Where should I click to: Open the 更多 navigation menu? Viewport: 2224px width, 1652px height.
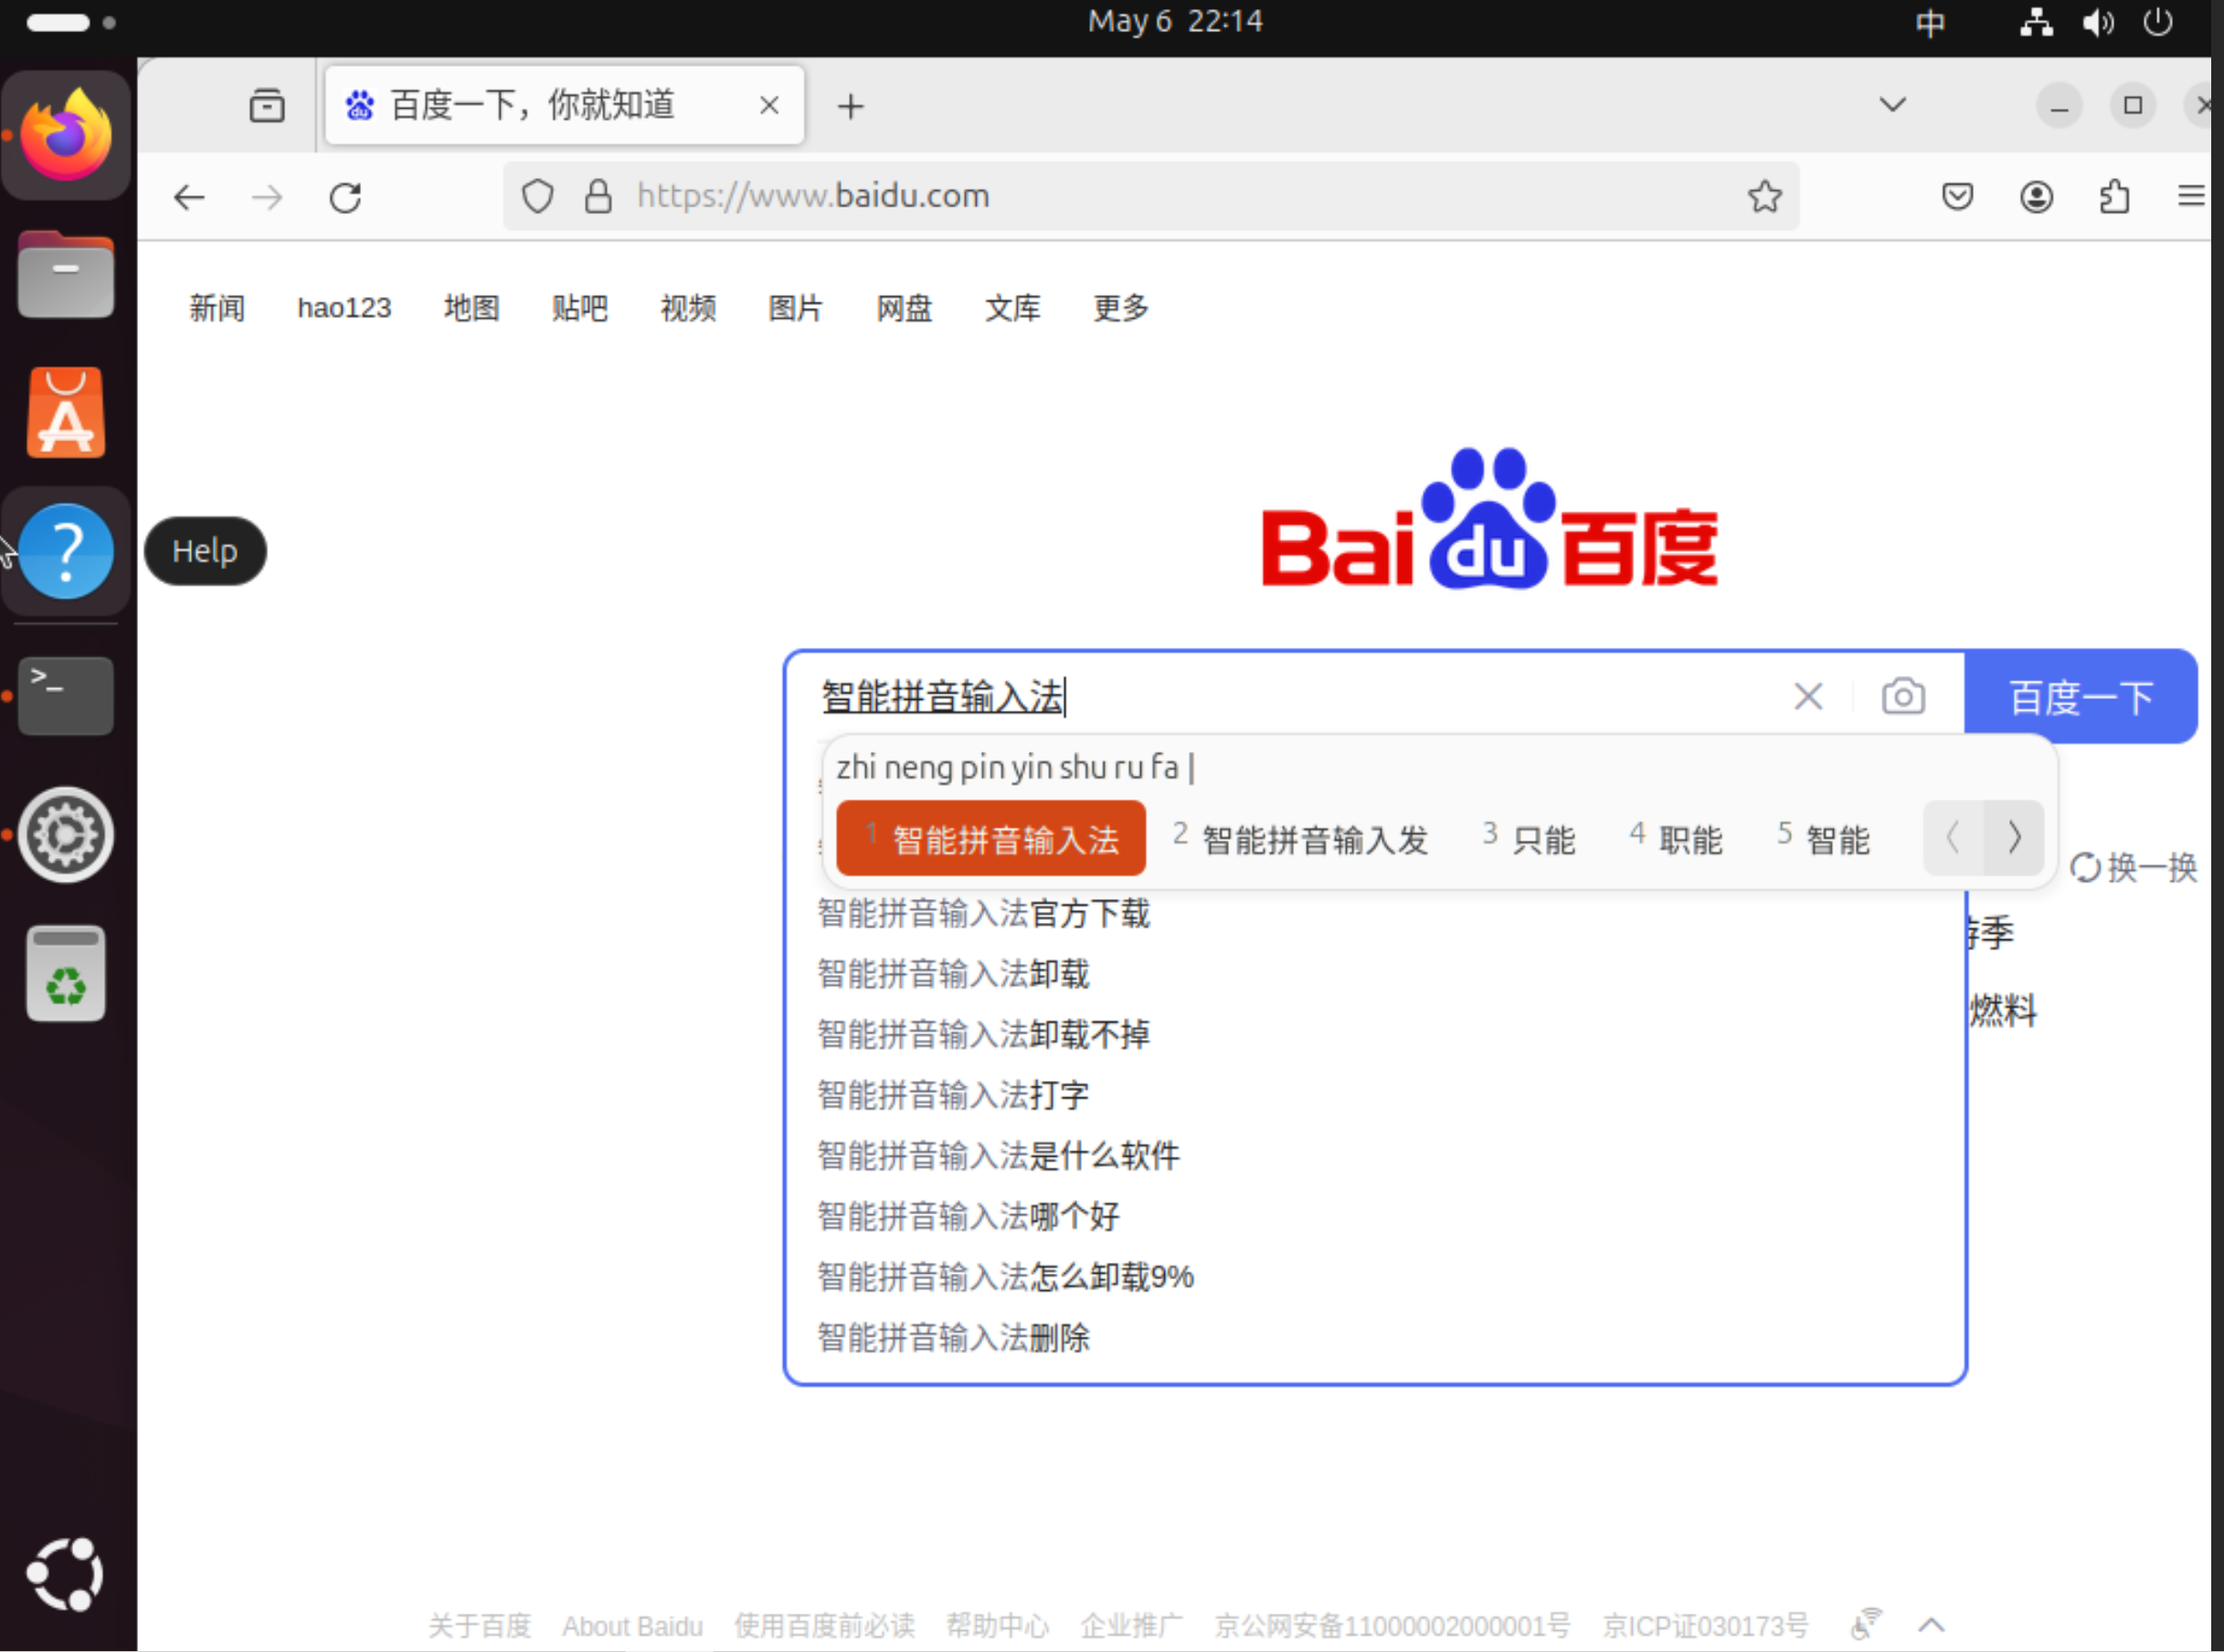coord(1120,308)
